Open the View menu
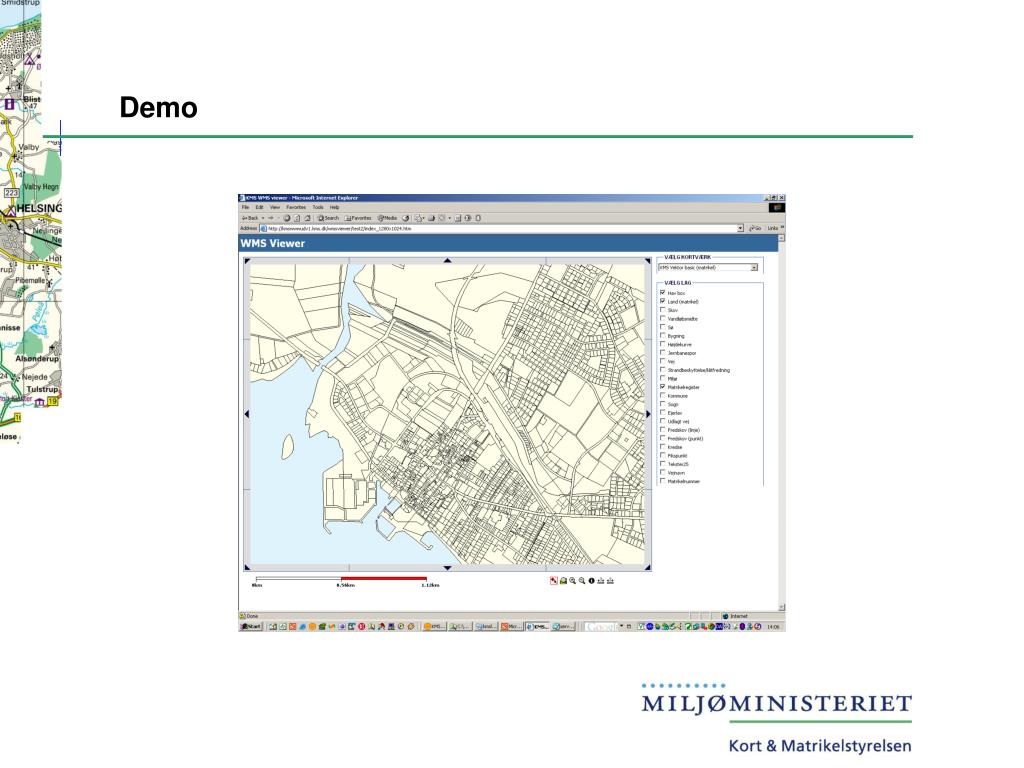Viewport: 1024px width, 768px height. [275, 207]
